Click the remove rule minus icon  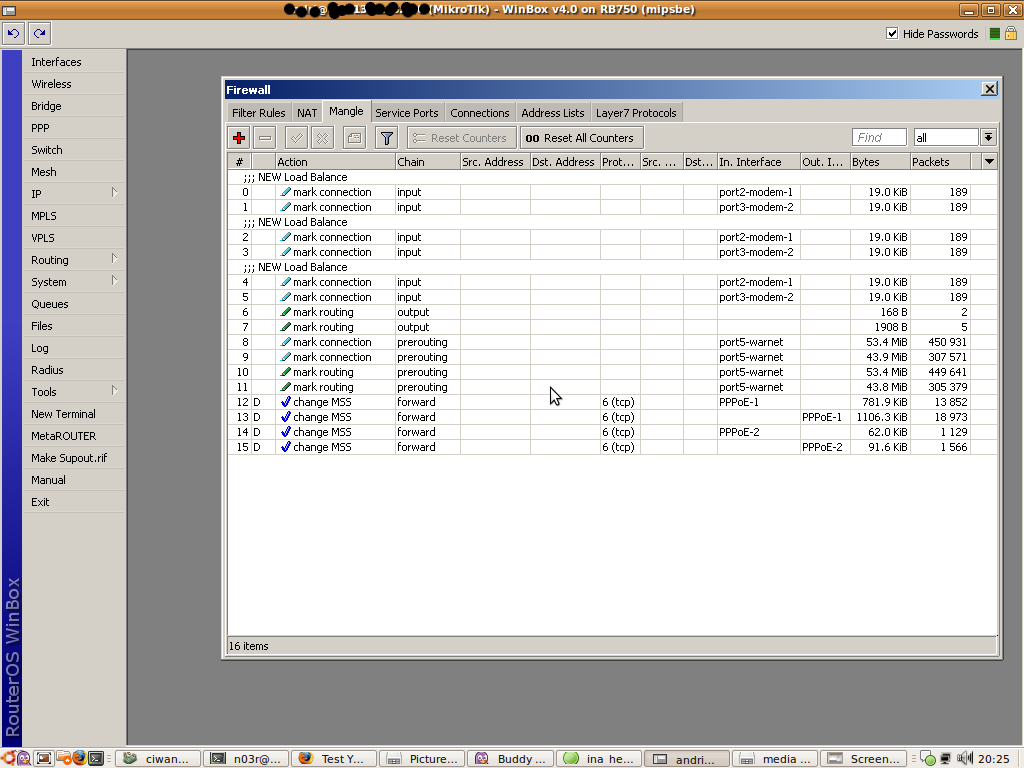(265, 138)
